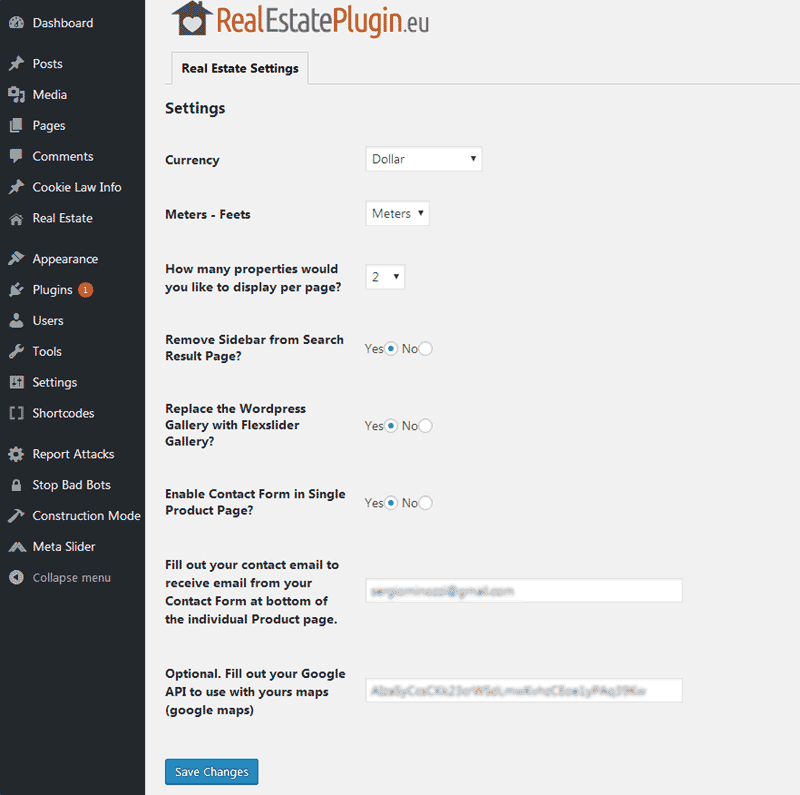Click the Collapse menu arrow icon
Image resolution: width=800 pixels, height=795 pixels.
coord(16,577)
